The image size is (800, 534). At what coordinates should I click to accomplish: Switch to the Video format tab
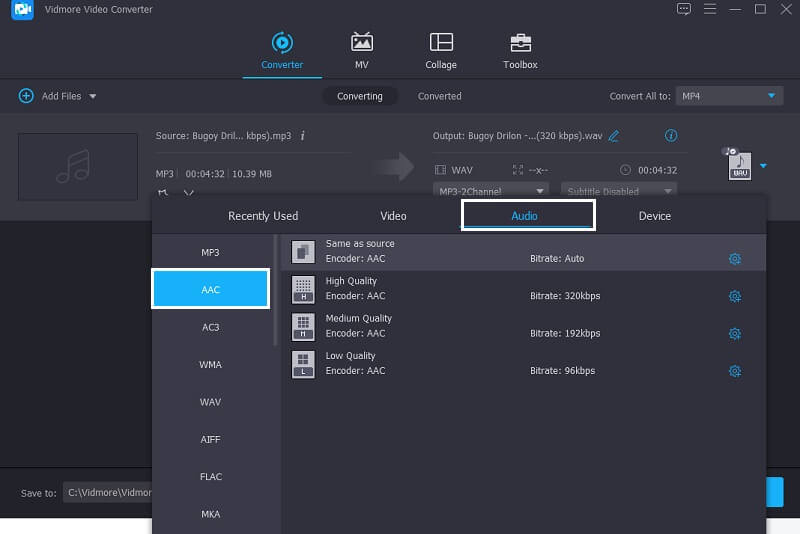click(x=393, y=216)
